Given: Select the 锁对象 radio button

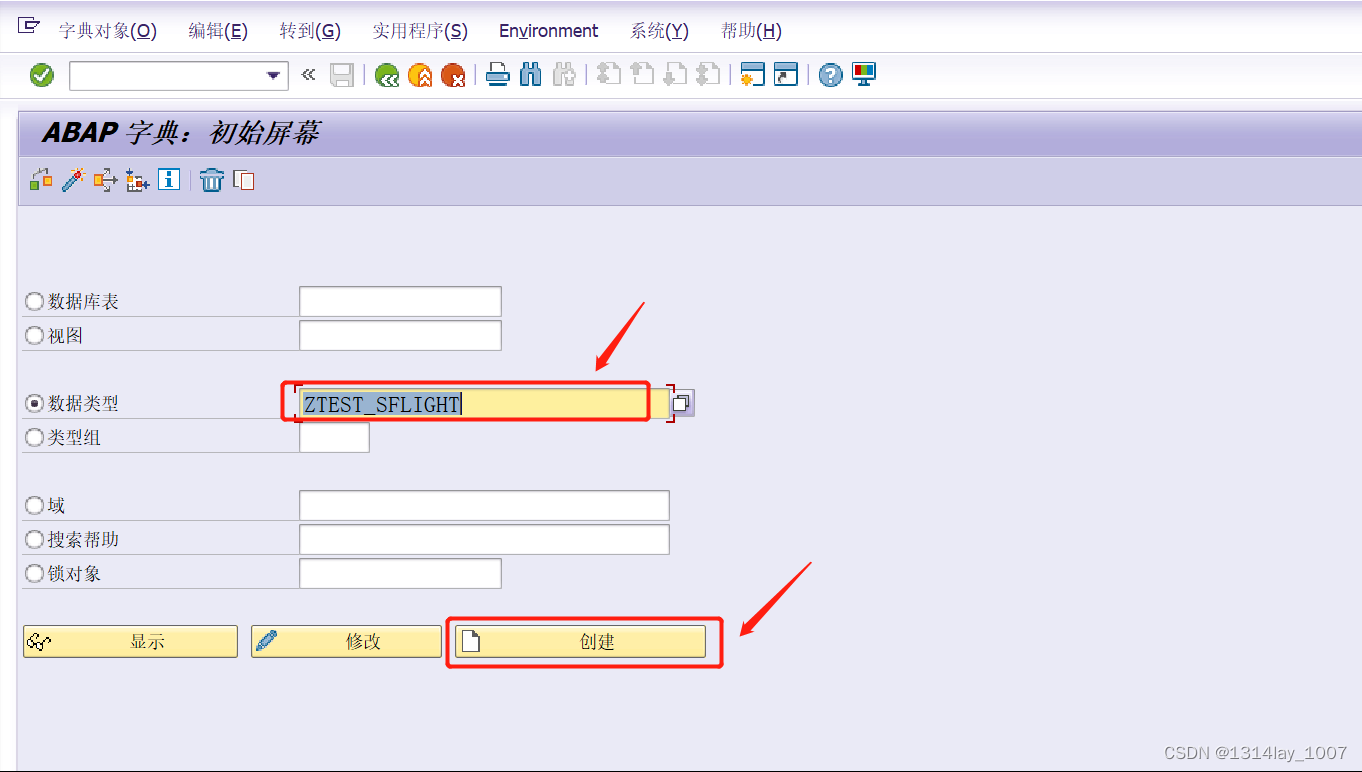Looking at the screenshot, I should 35,574.
